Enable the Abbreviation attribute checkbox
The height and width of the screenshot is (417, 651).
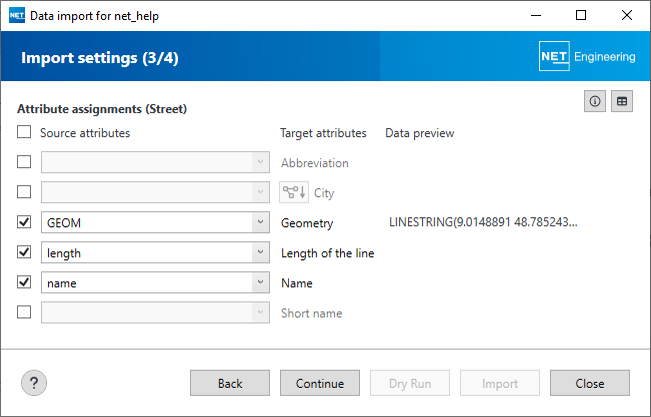pos(24,163)
